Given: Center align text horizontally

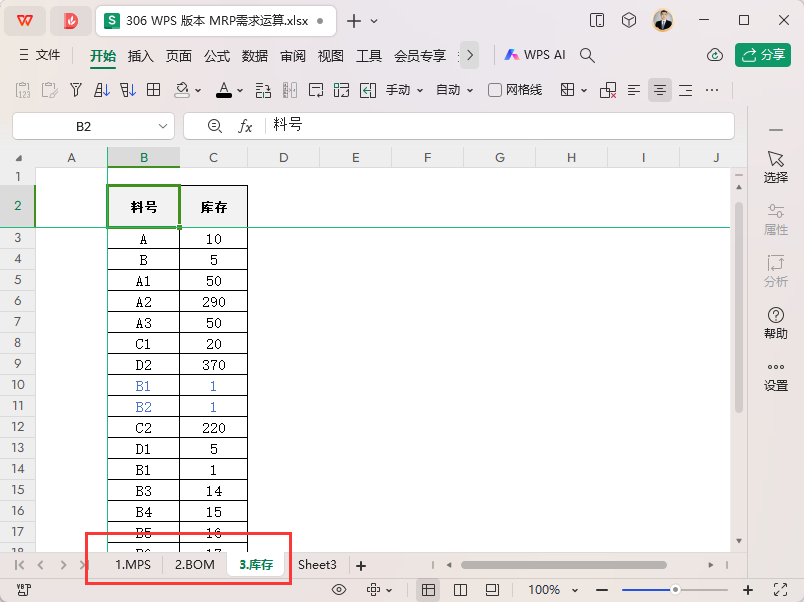Looking at the screenshot, I should 660,90.
